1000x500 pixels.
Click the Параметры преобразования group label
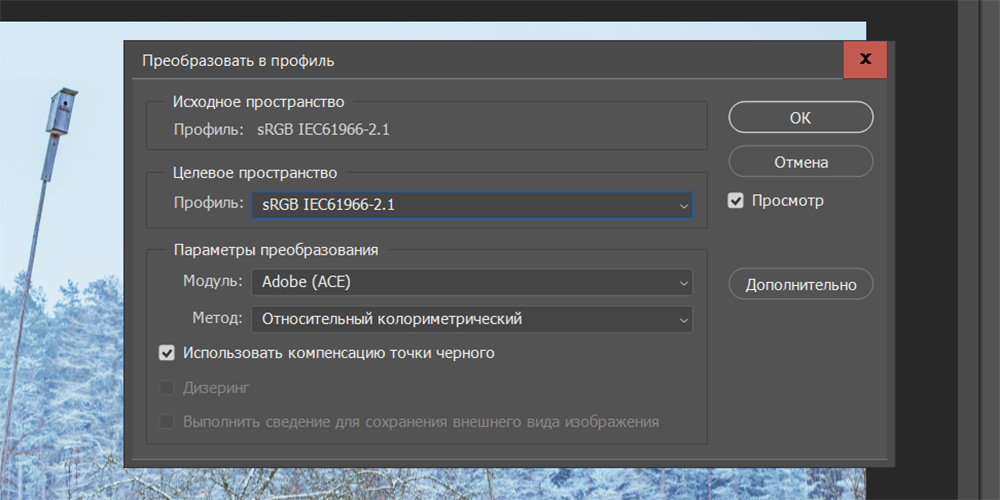[x=276, y=249]
